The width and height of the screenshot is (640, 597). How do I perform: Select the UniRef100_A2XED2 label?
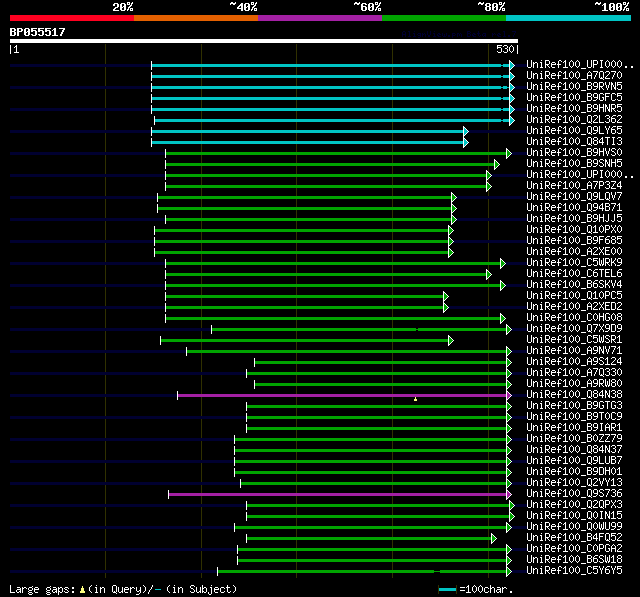pos(574,307)
